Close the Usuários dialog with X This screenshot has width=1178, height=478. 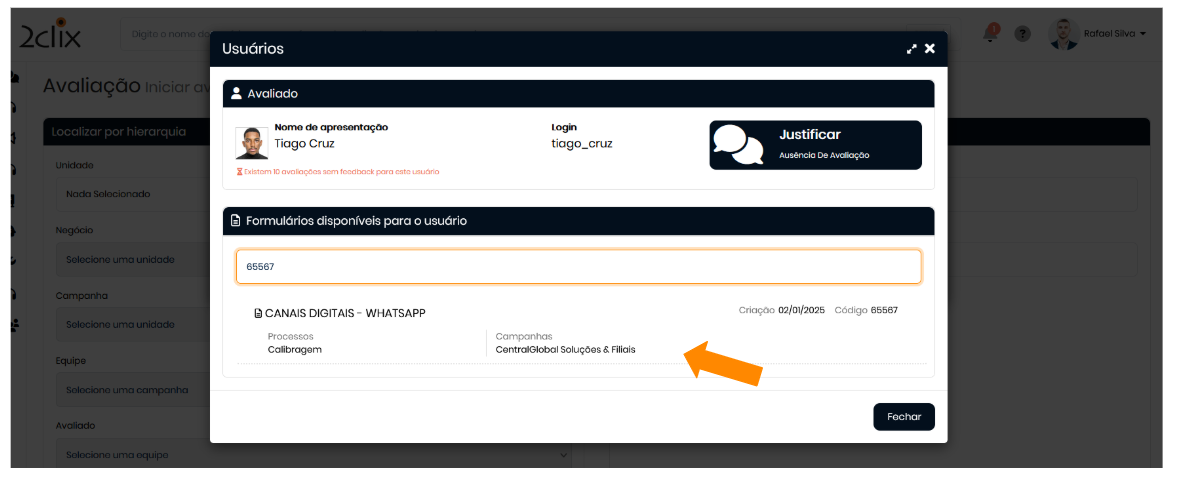click(x=930, y=49)
